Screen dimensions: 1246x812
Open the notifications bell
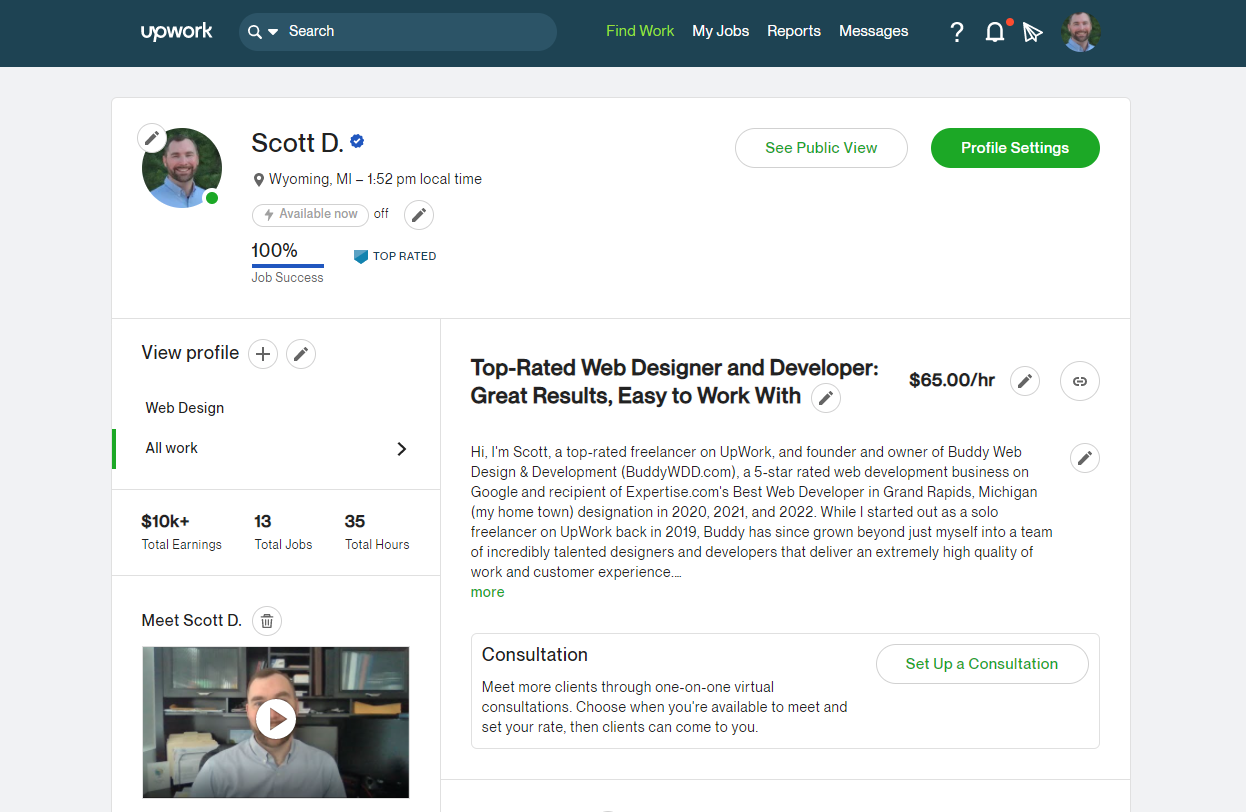click(995, 32)
